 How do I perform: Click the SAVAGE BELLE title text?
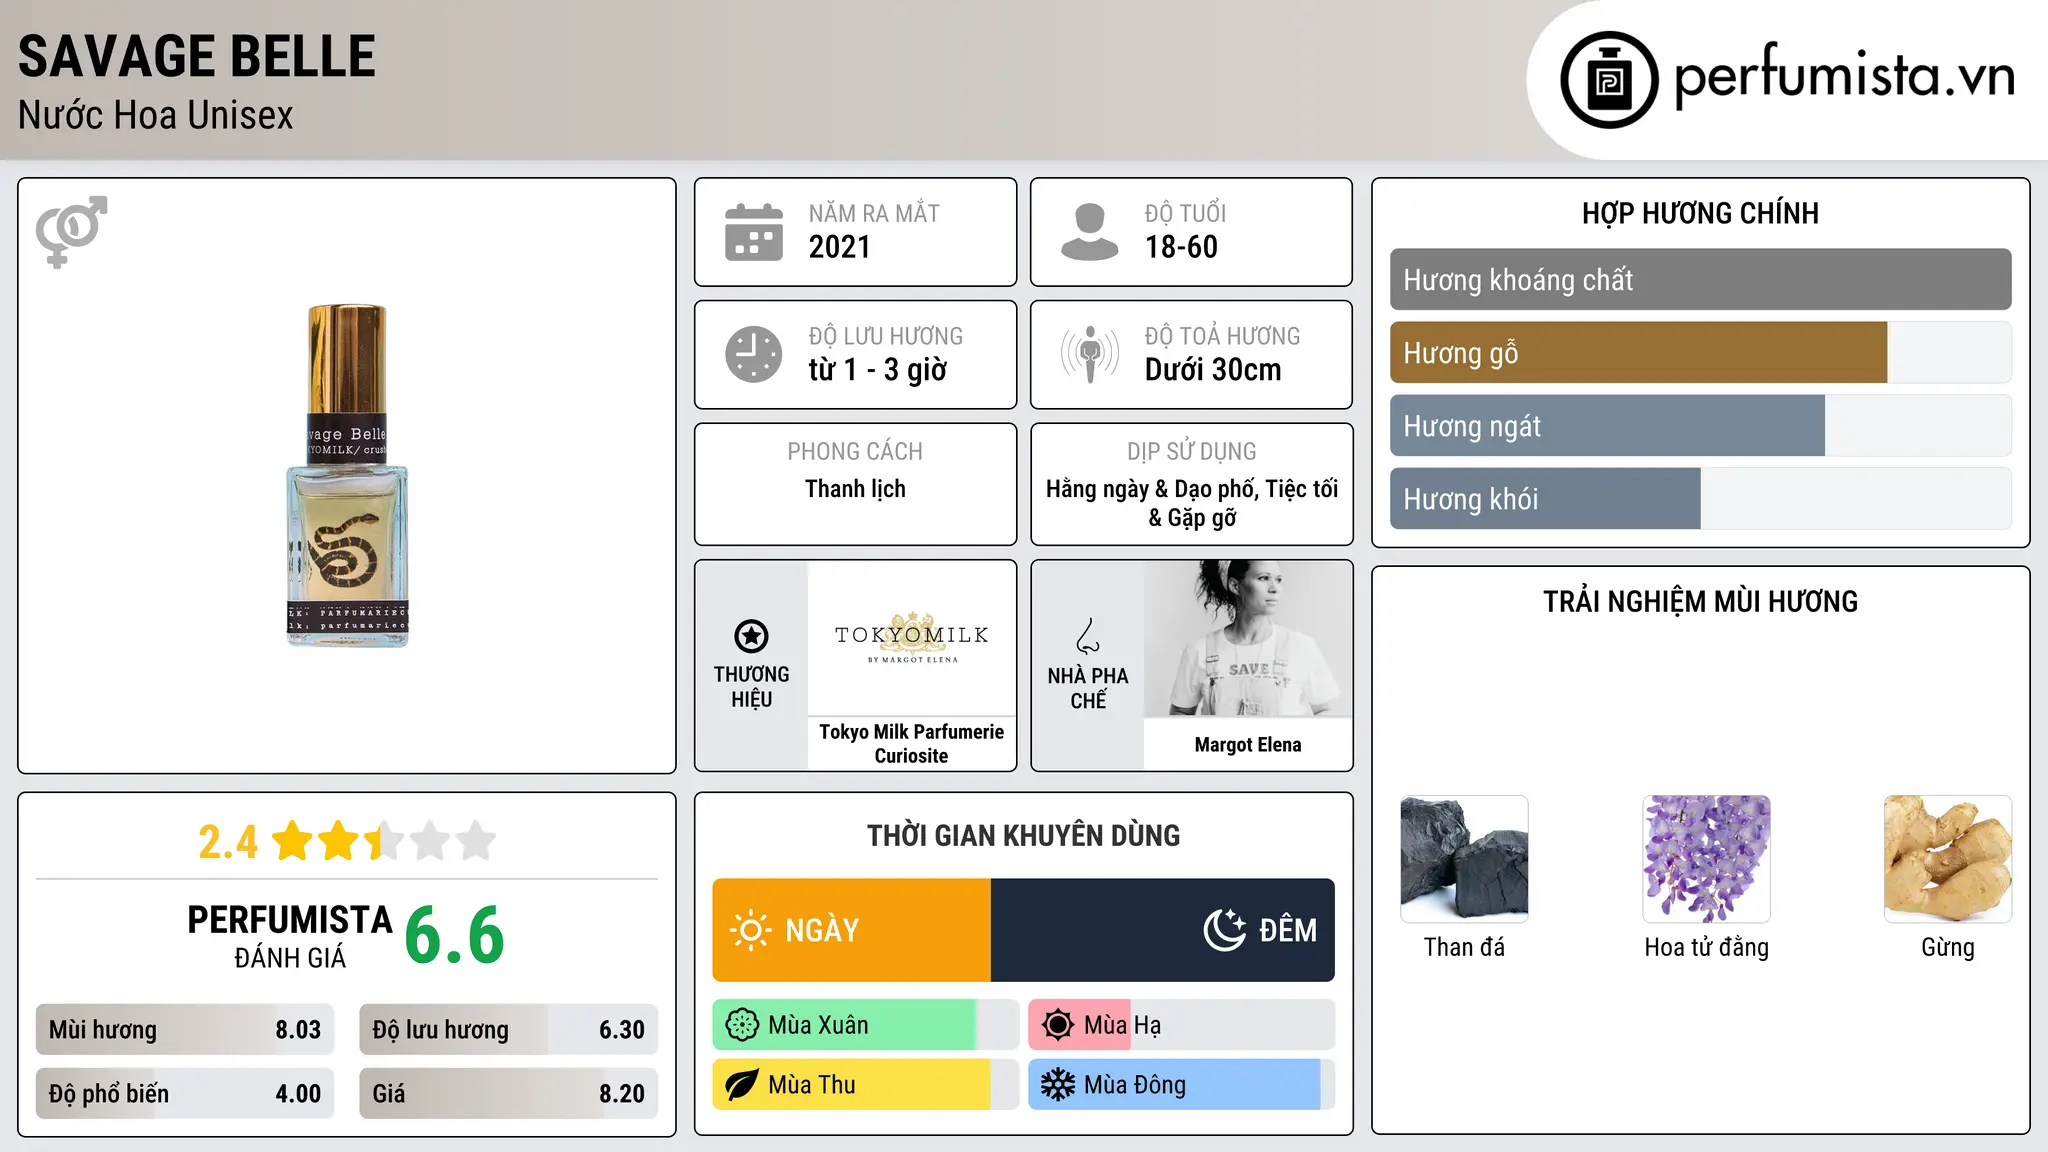[x=197, y=56]
